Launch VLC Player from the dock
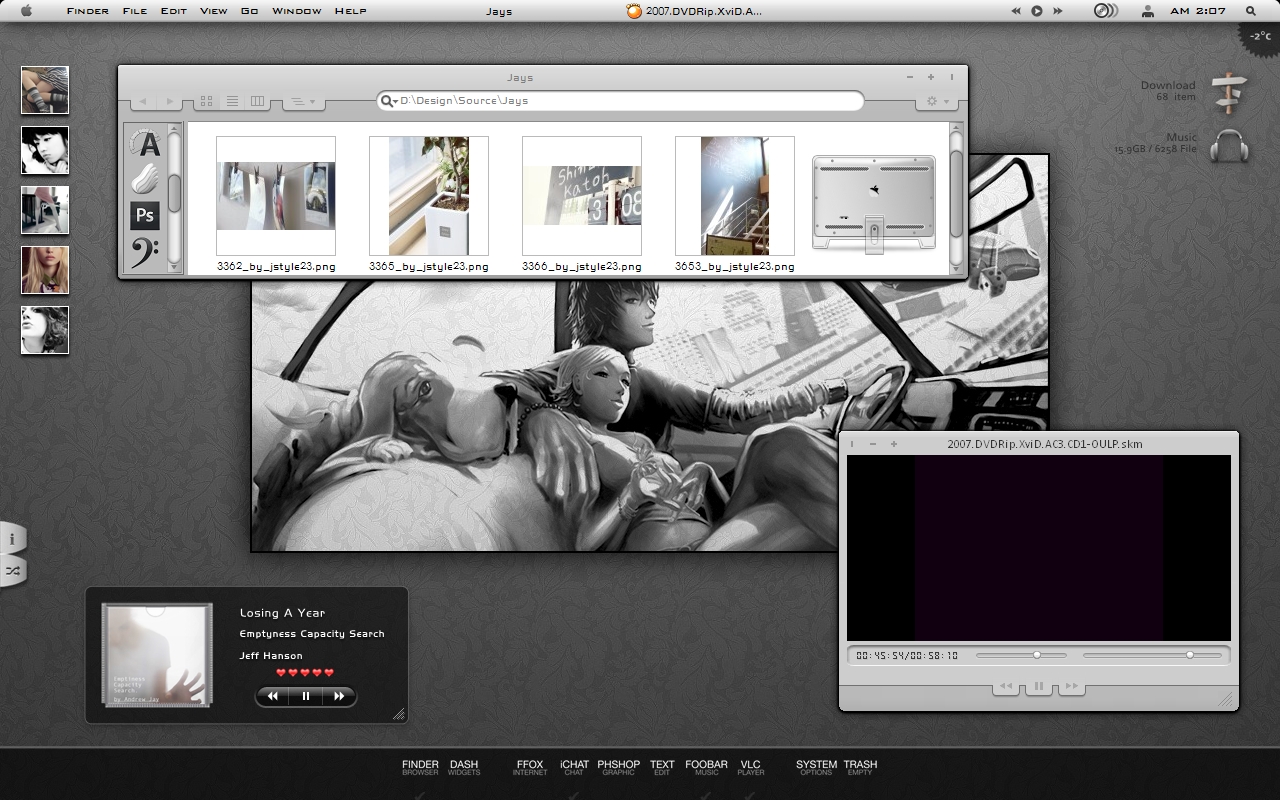This screenshot has width=1280, height=800. [x=750, y=767]
